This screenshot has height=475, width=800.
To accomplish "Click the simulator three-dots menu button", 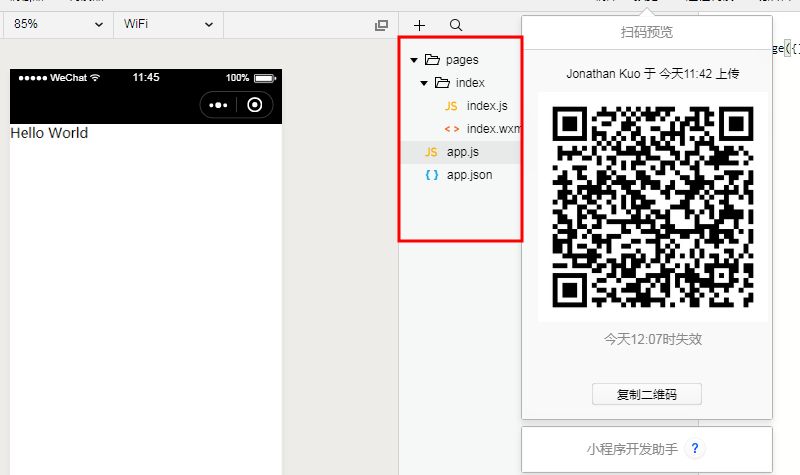I will 218,105.
